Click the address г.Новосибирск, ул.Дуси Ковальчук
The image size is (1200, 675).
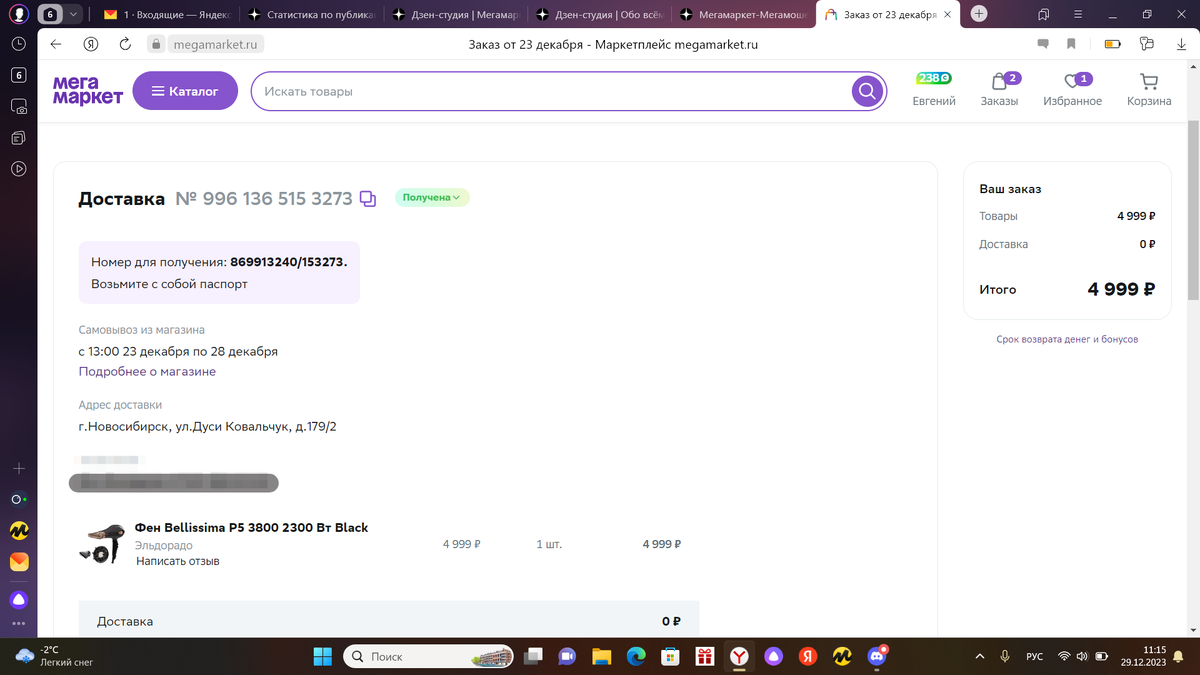point(208,427)
